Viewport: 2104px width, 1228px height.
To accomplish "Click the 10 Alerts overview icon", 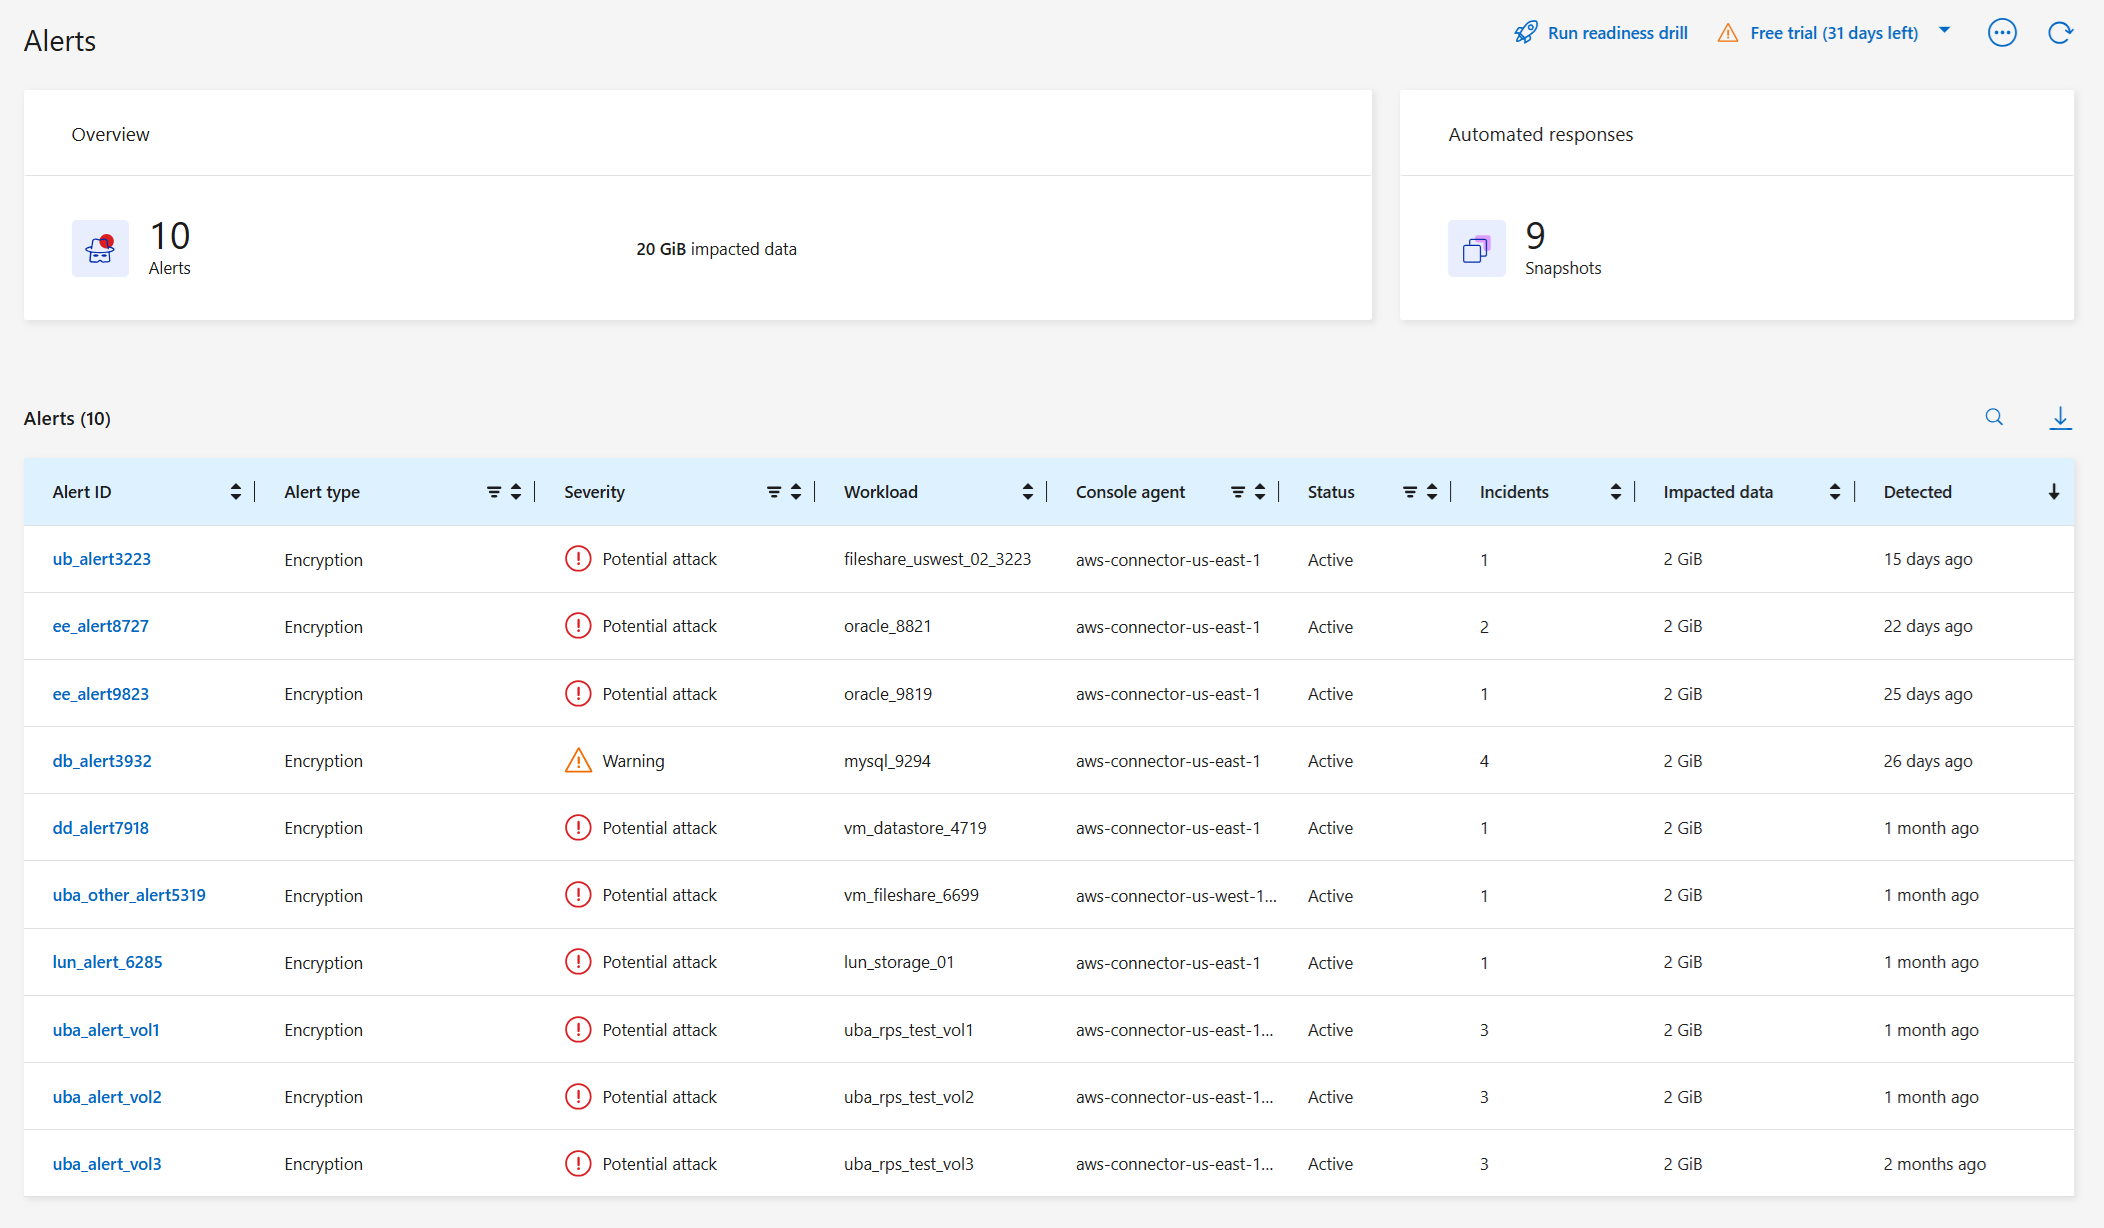I will (100, 249).
